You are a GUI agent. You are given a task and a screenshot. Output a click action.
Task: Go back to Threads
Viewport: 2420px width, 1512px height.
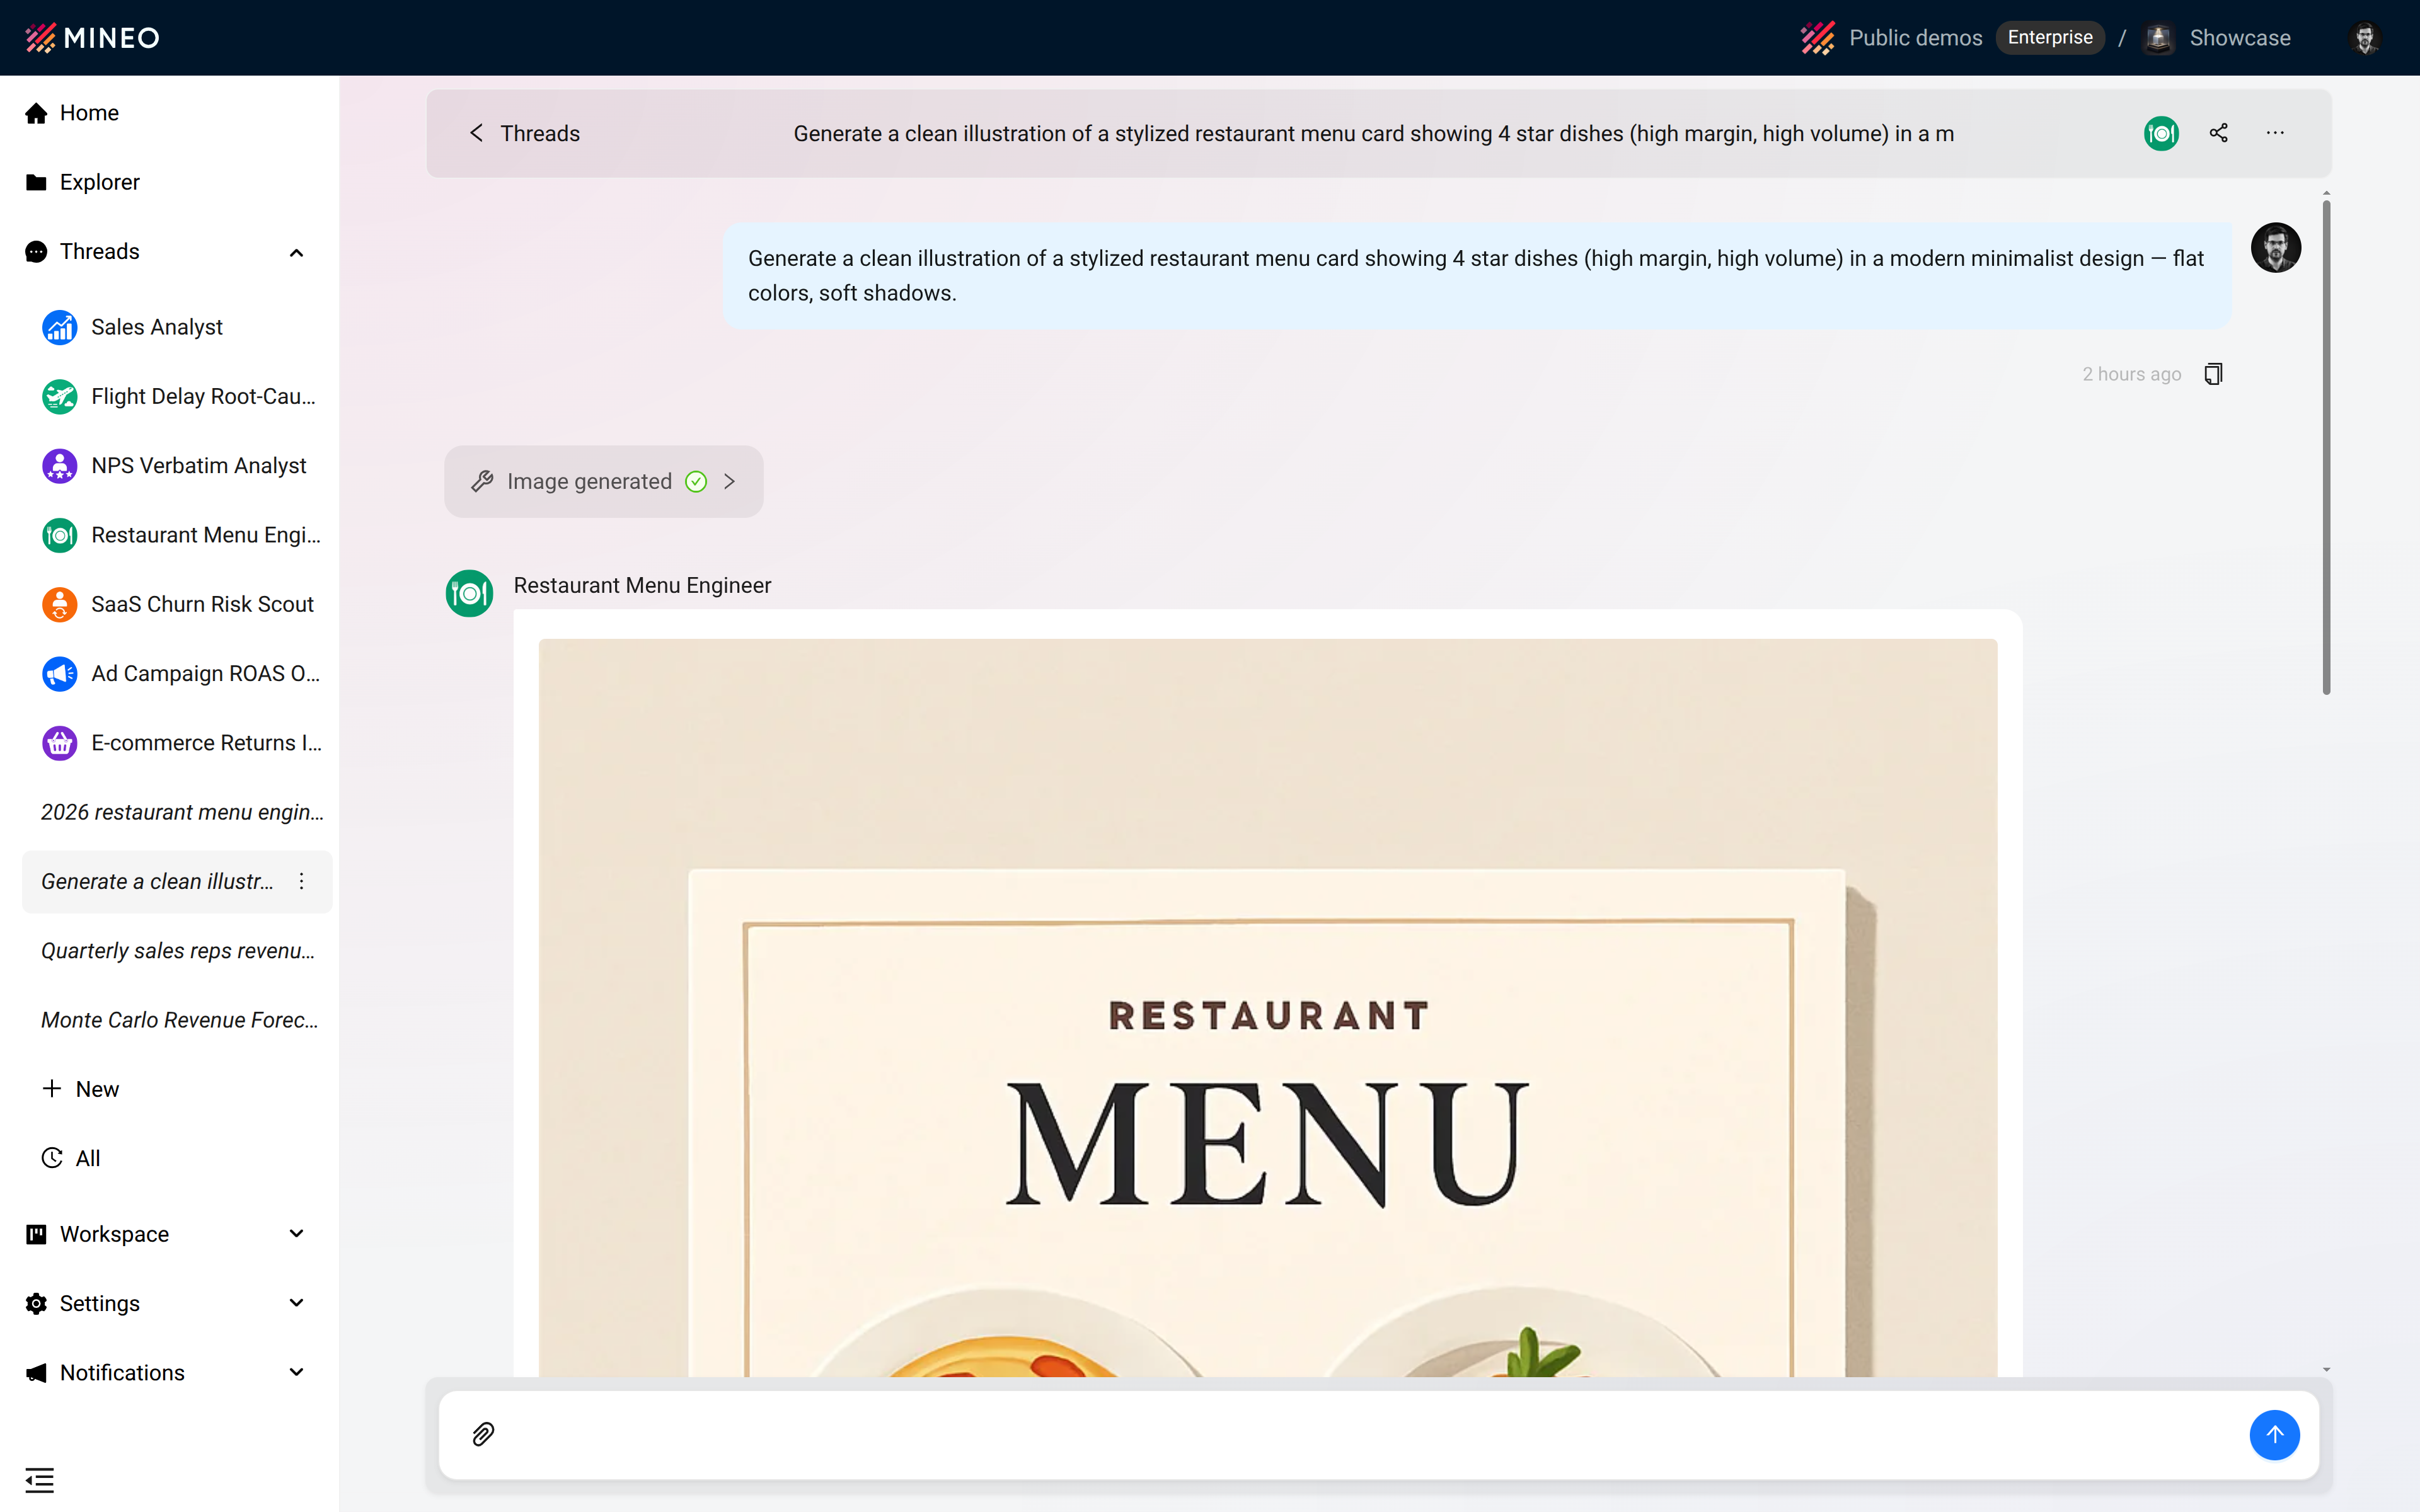524,133
